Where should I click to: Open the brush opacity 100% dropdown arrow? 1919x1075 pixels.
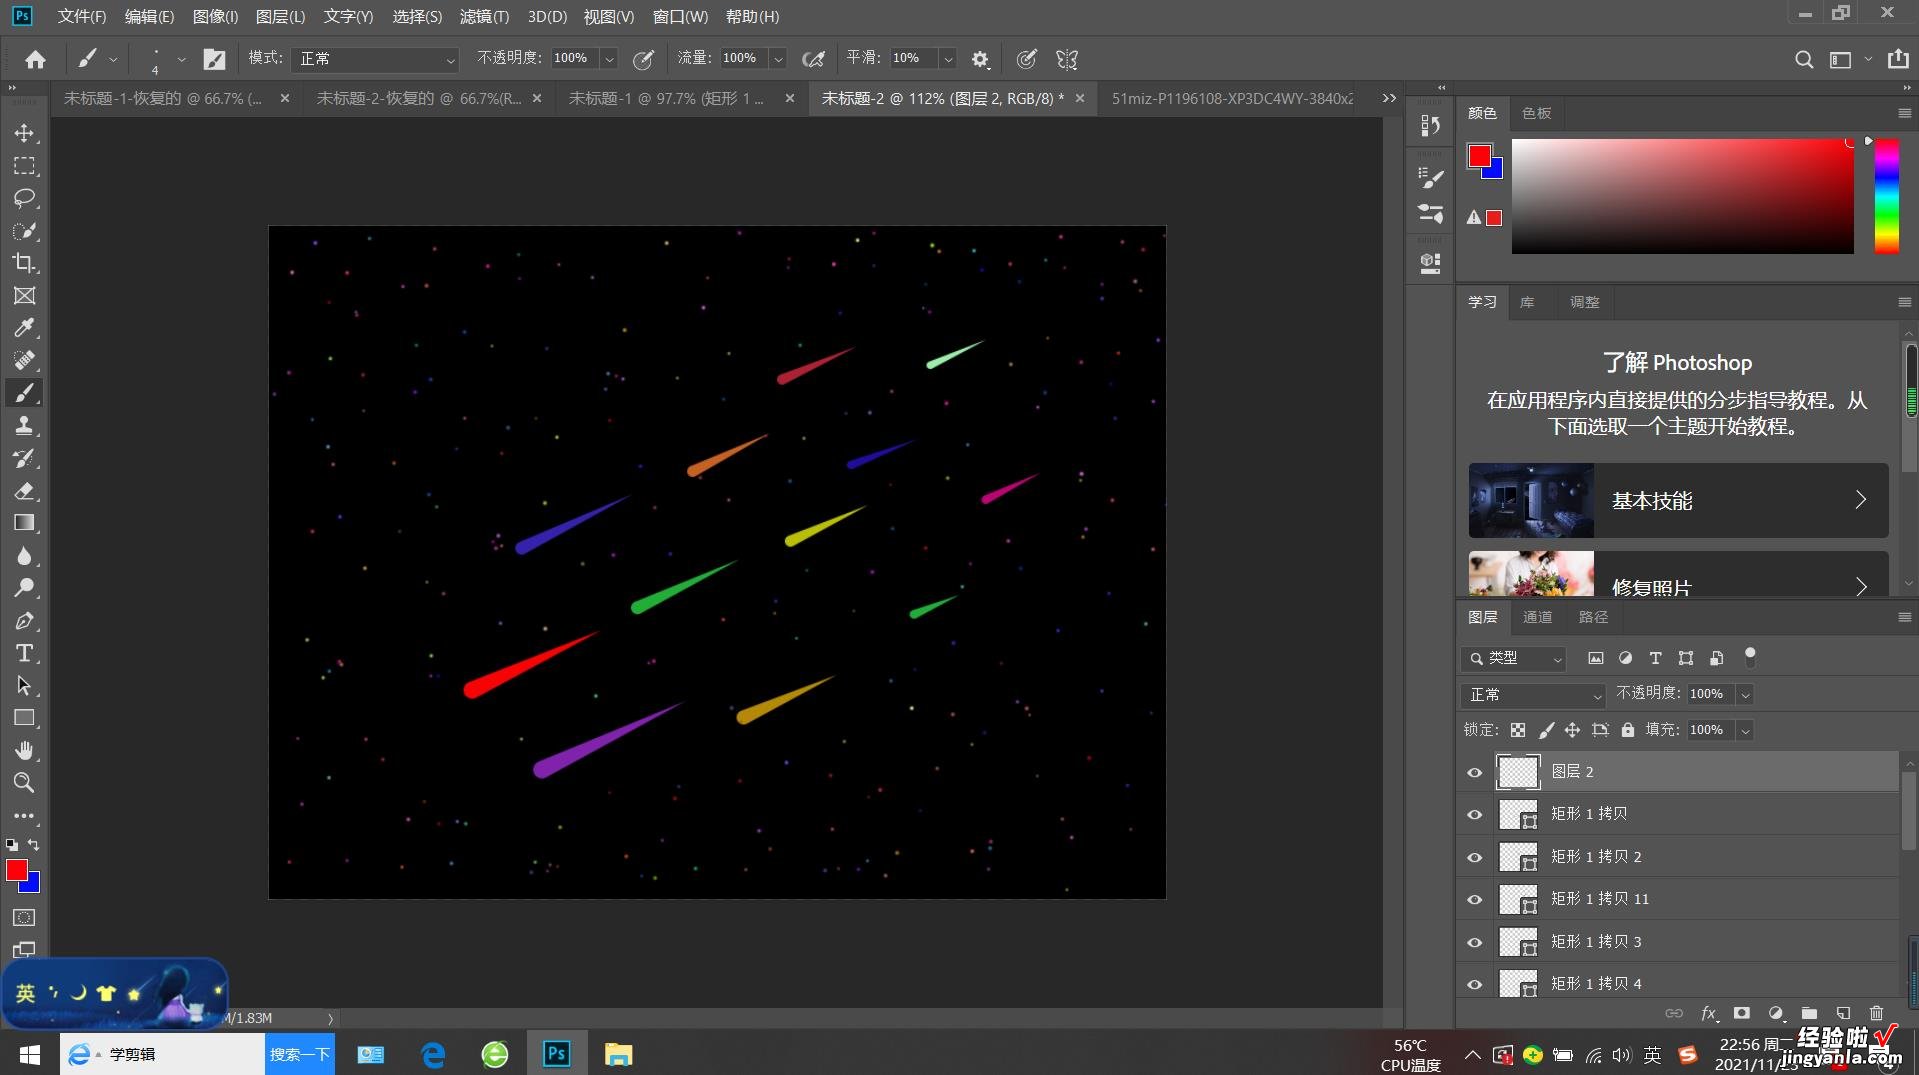pos(609,59)
